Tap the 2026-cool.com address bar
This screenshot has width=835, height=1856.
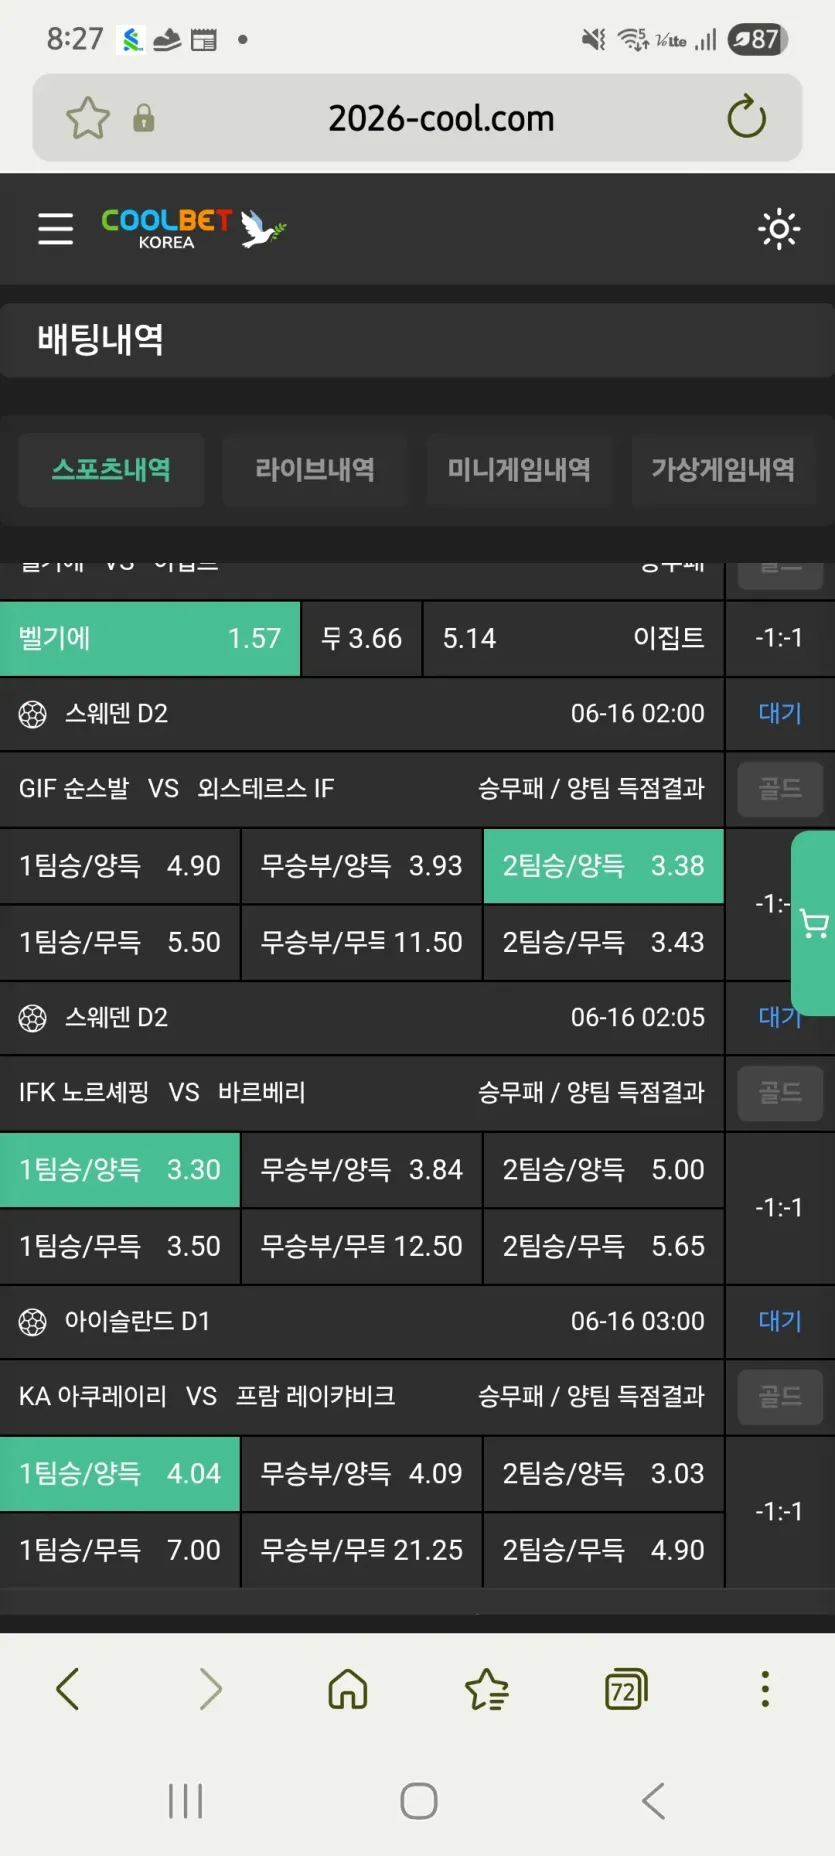[x=440, y=118]
